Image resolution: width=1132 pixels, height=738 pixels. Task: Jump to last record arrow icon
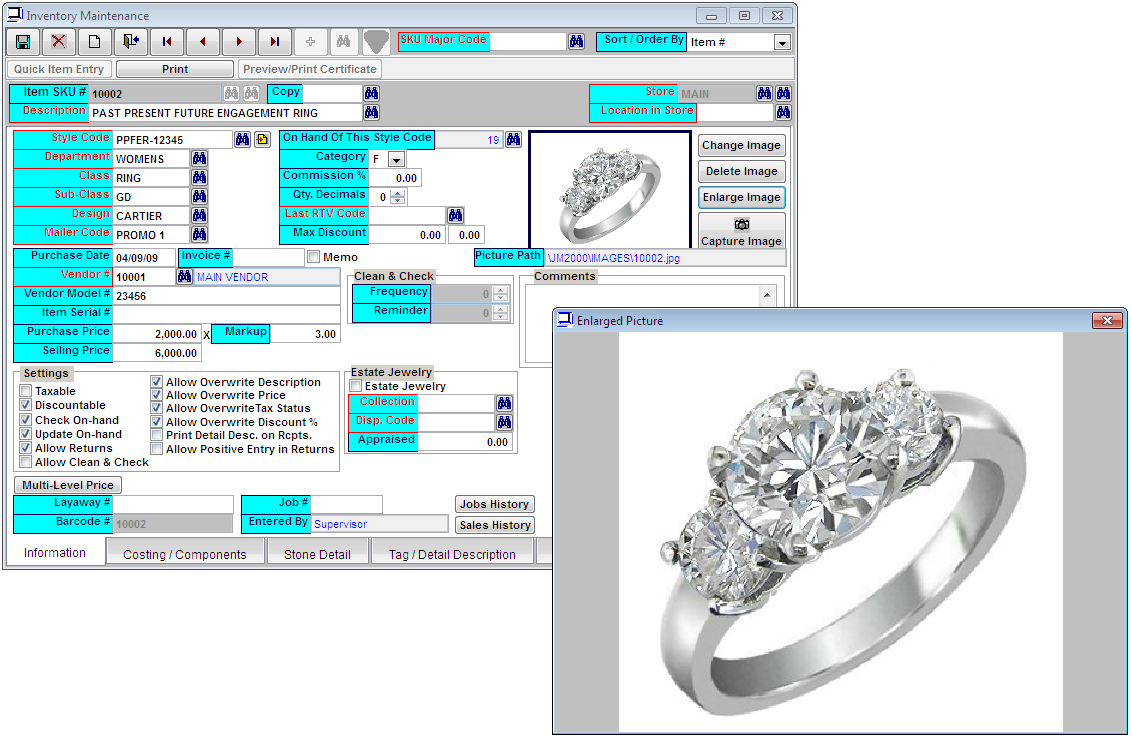[x=275, y=42]
